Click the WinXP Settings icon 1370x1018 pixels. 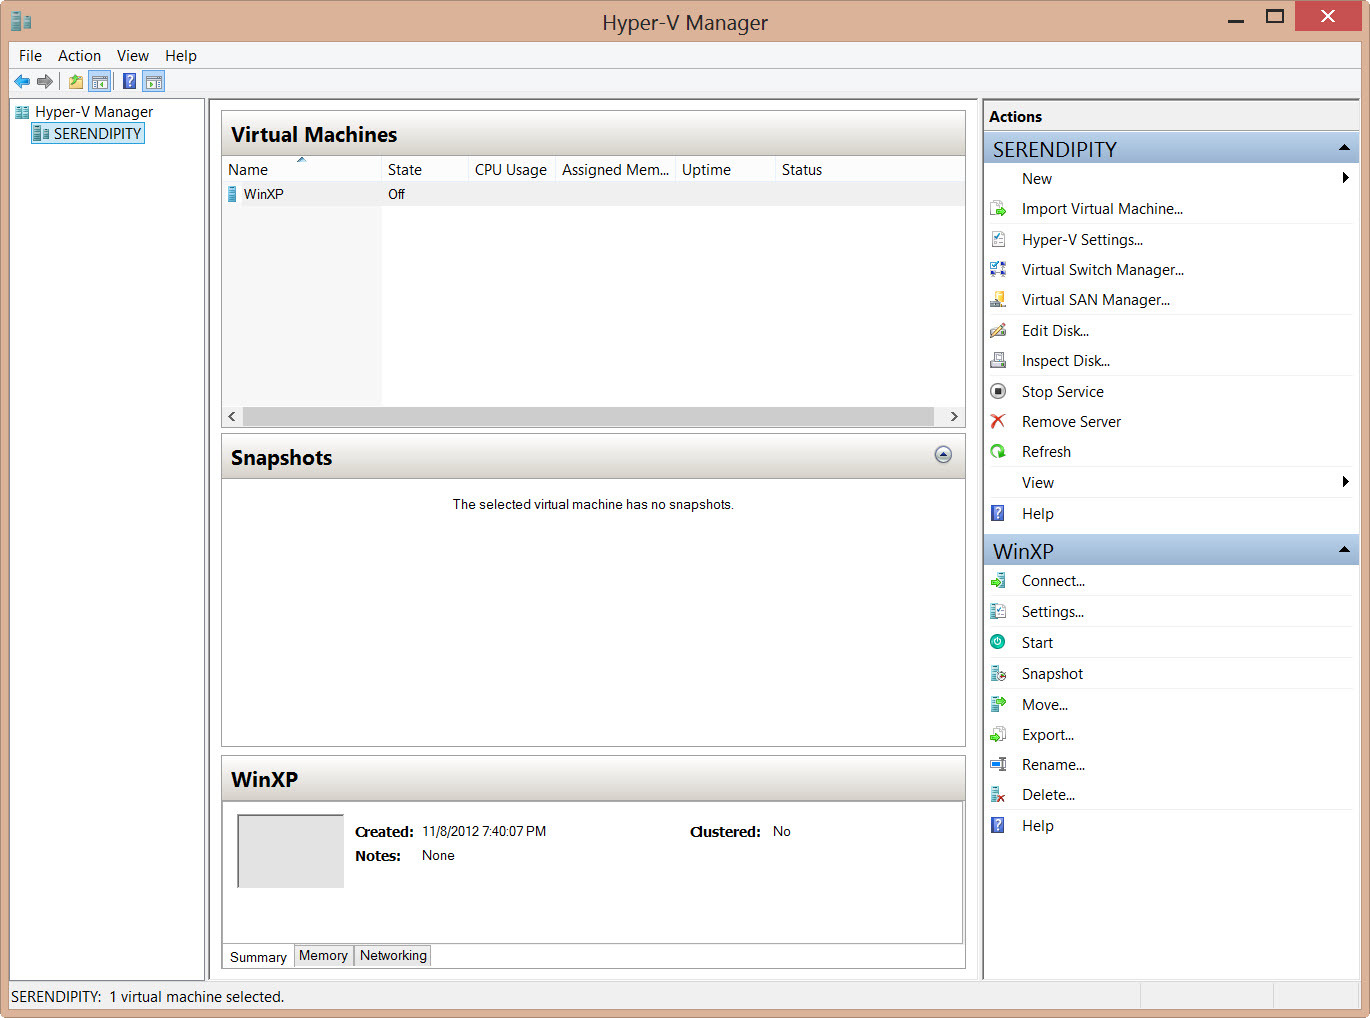click(998, 612)
